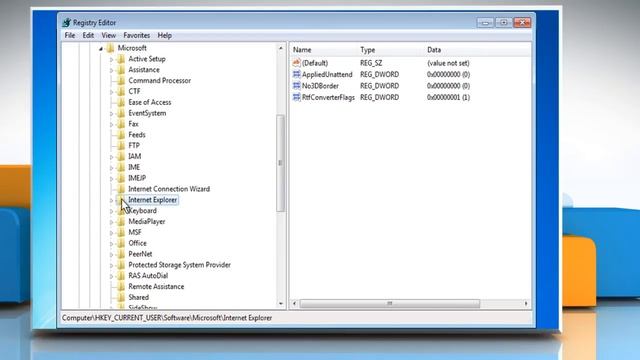Click the registry path in the status bar
Viewport: 640px width, 360px height.
point(167,318)
